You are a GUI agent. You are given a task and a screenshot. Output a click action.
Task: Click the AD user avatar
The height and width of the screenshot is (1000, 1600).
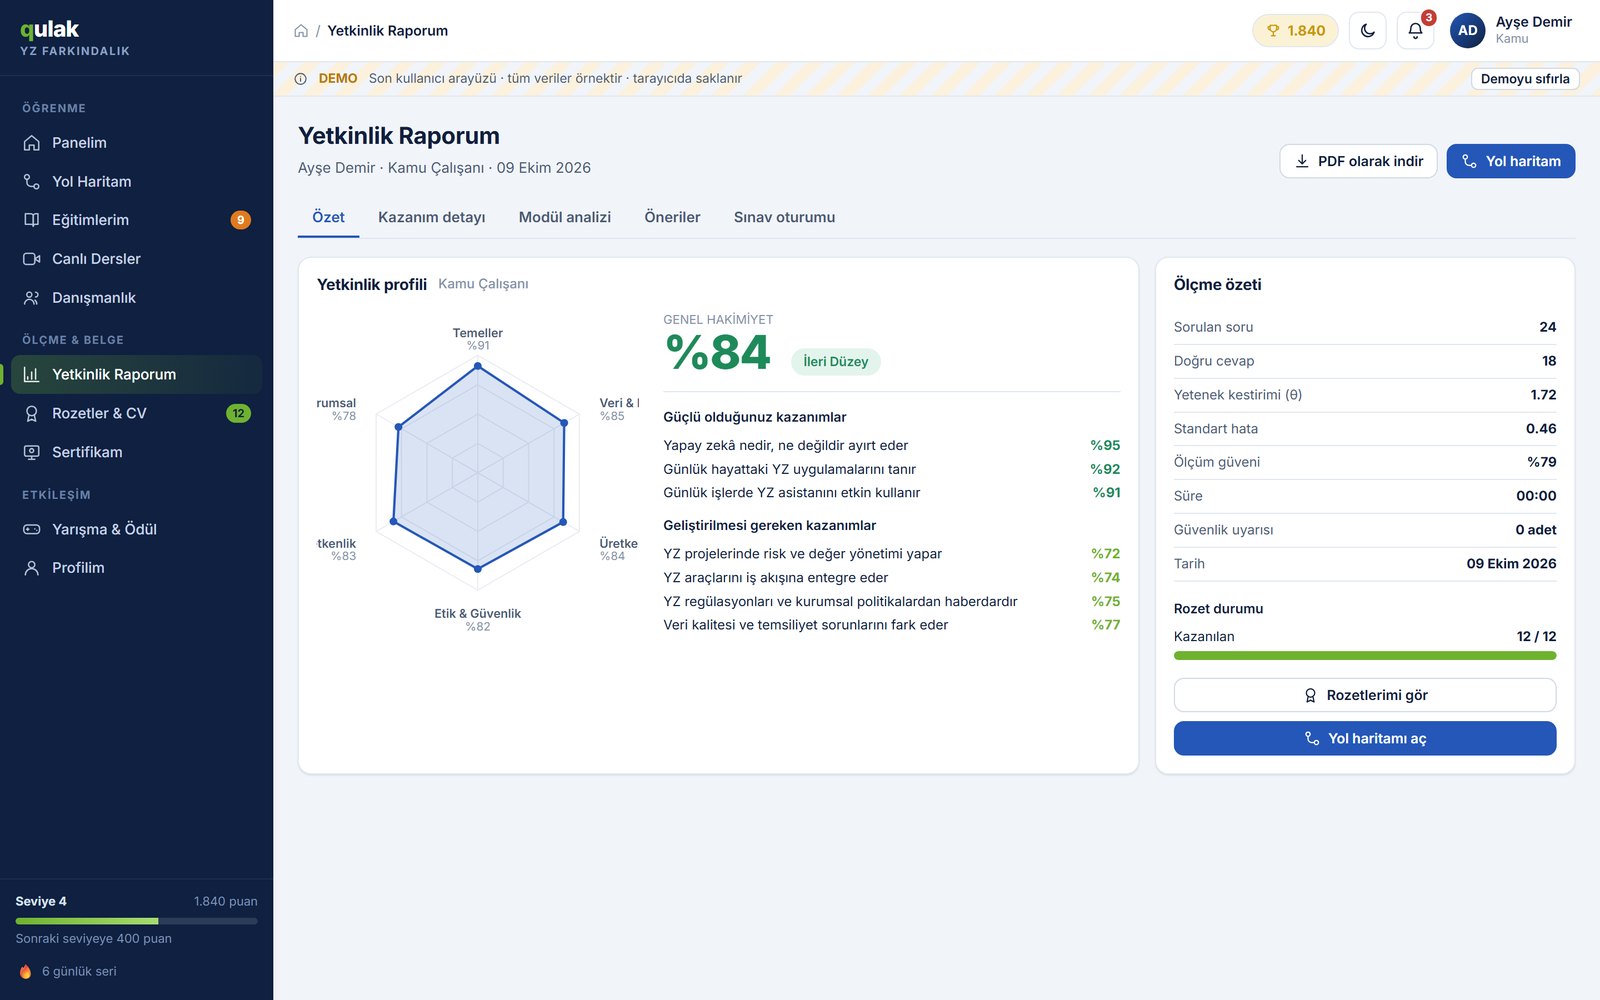[1467, 31]
